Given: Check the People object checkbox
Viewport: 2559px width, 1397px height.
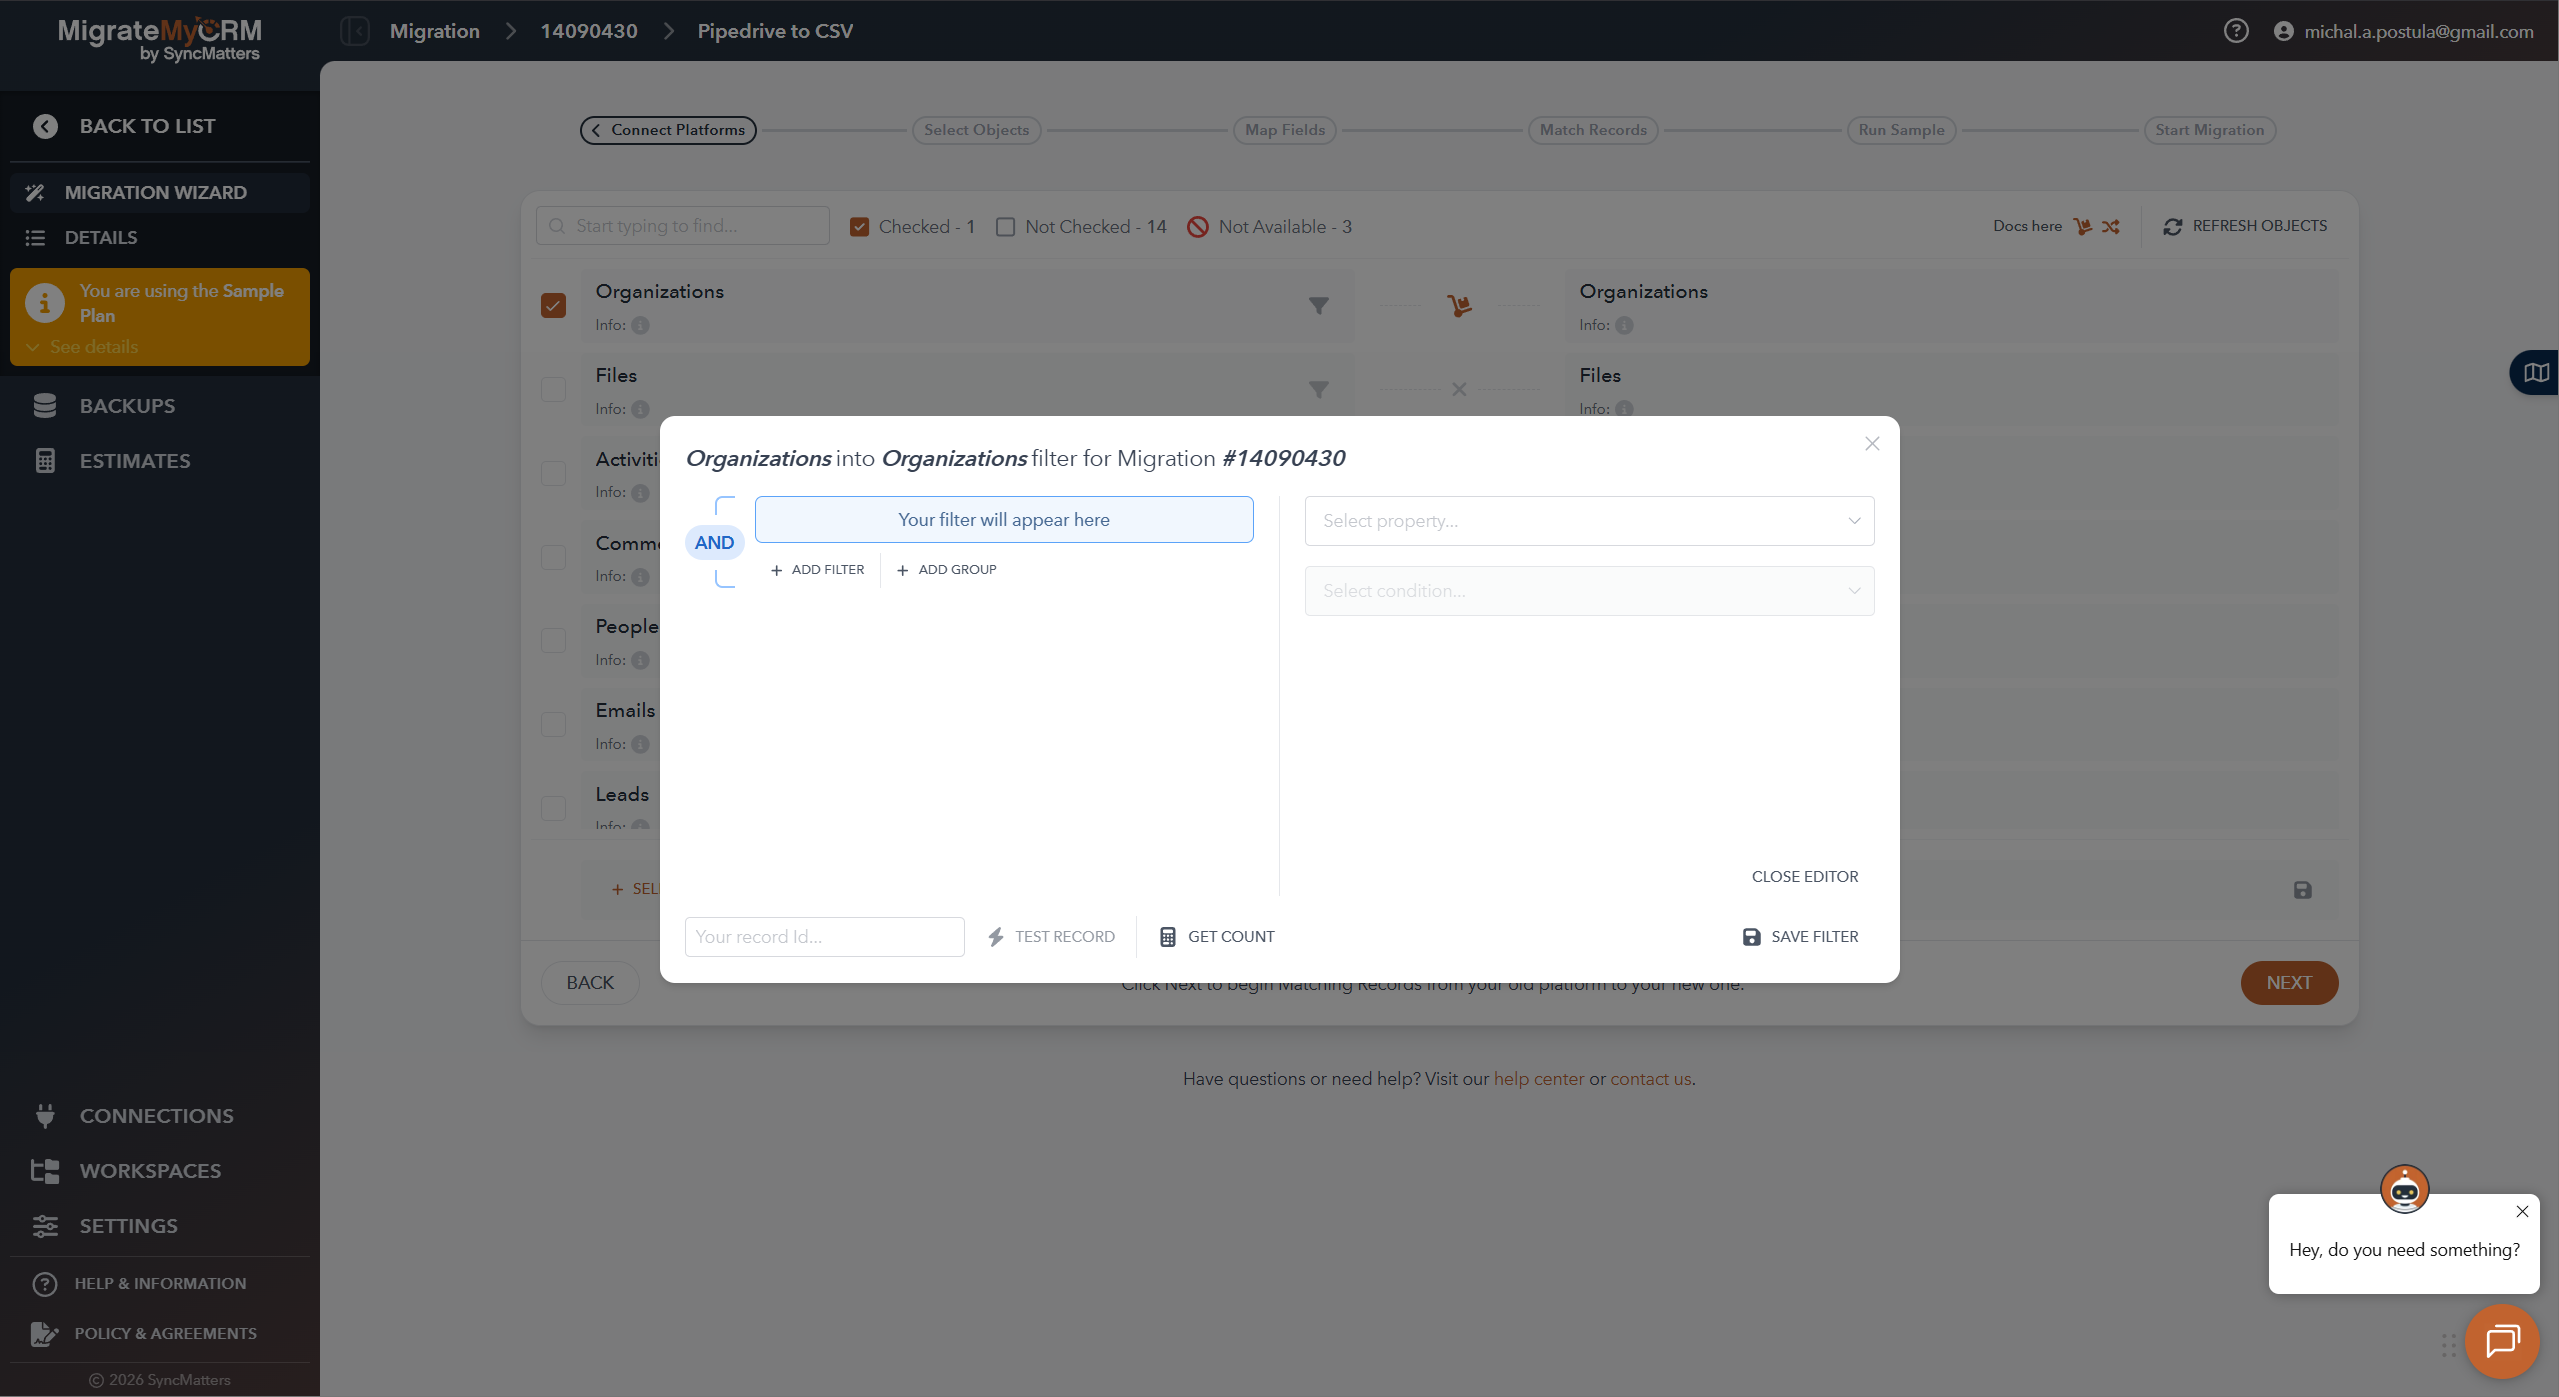Looking at the screenshot, I should [x=553, y=640].
